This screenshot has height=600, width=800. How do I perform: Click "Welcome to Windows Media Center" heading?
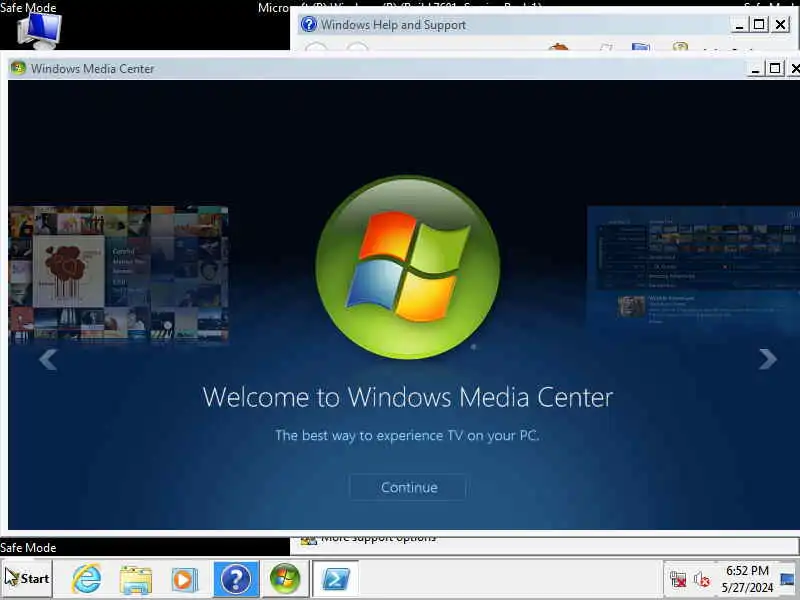[x=408, y=397]
